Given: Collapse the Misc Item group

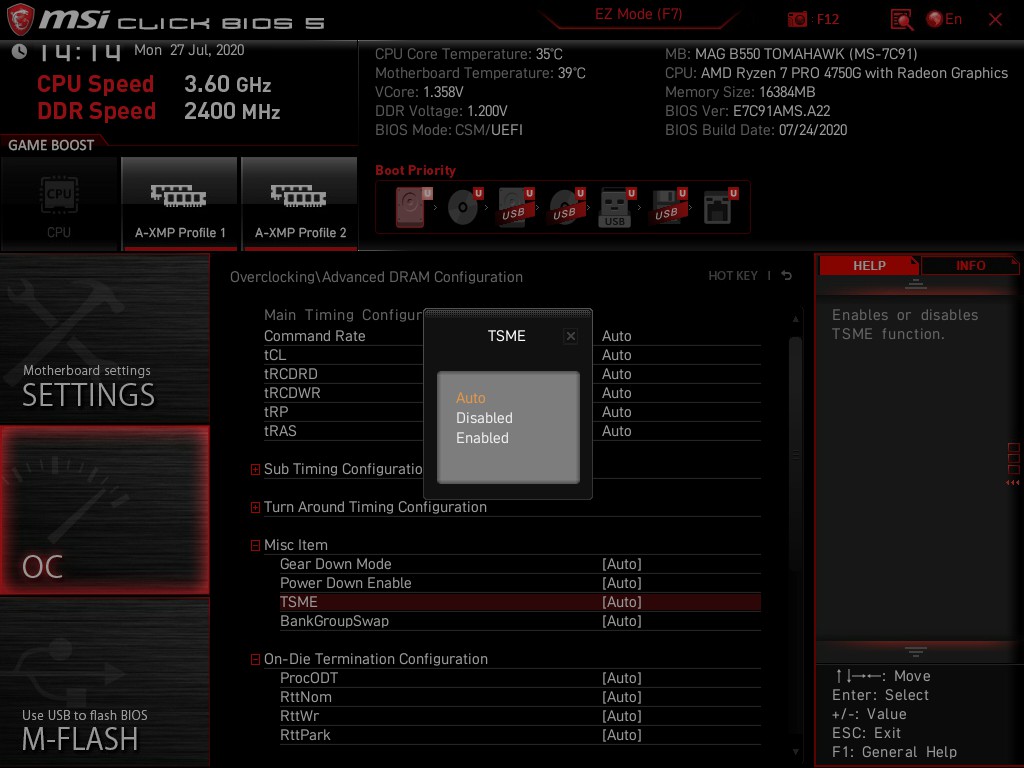Looking at the screenshot, I should 255,545.
